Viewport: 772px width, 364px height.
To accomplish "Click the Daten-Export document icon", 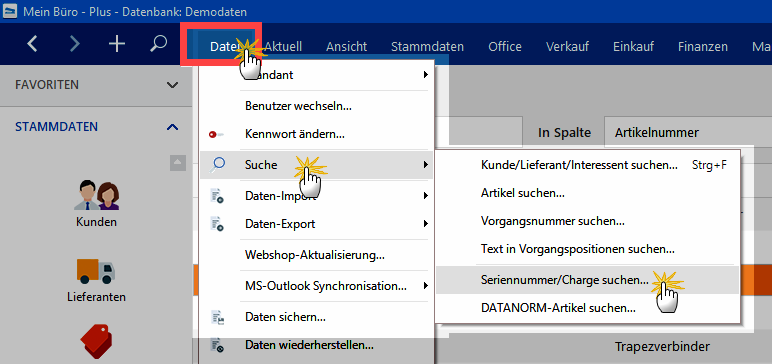I will pos(217,224).
